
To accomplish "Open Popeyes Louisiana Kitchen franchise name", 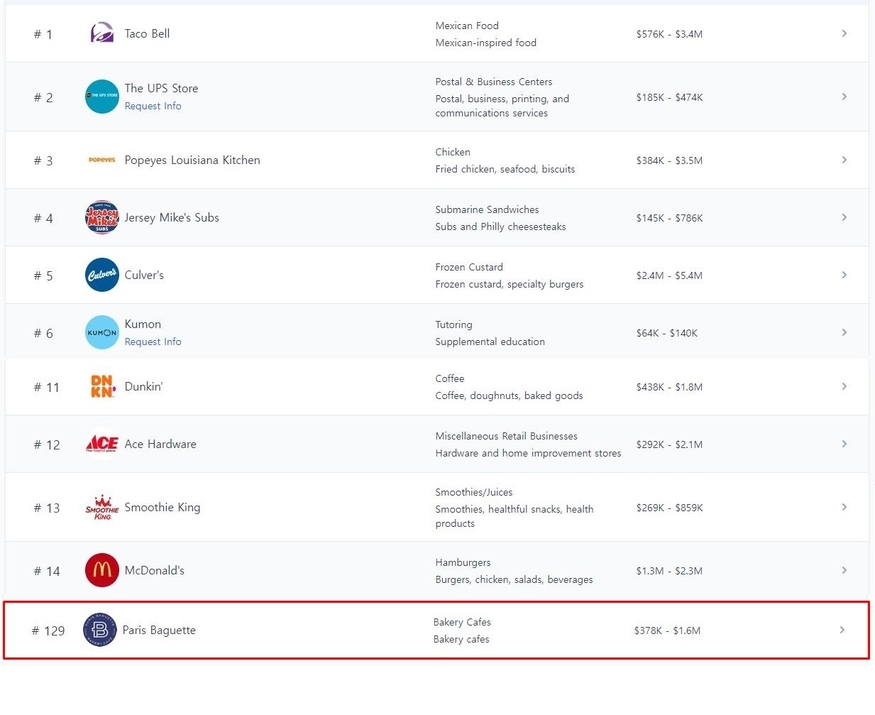I will [x=193, y=160].
